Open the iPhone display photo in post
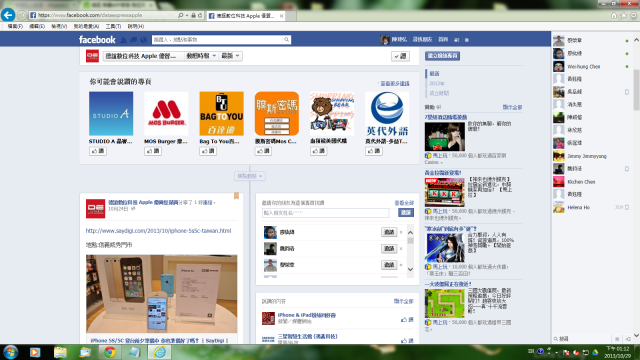Screen dimensions: 640x360 tap(162, 294)
